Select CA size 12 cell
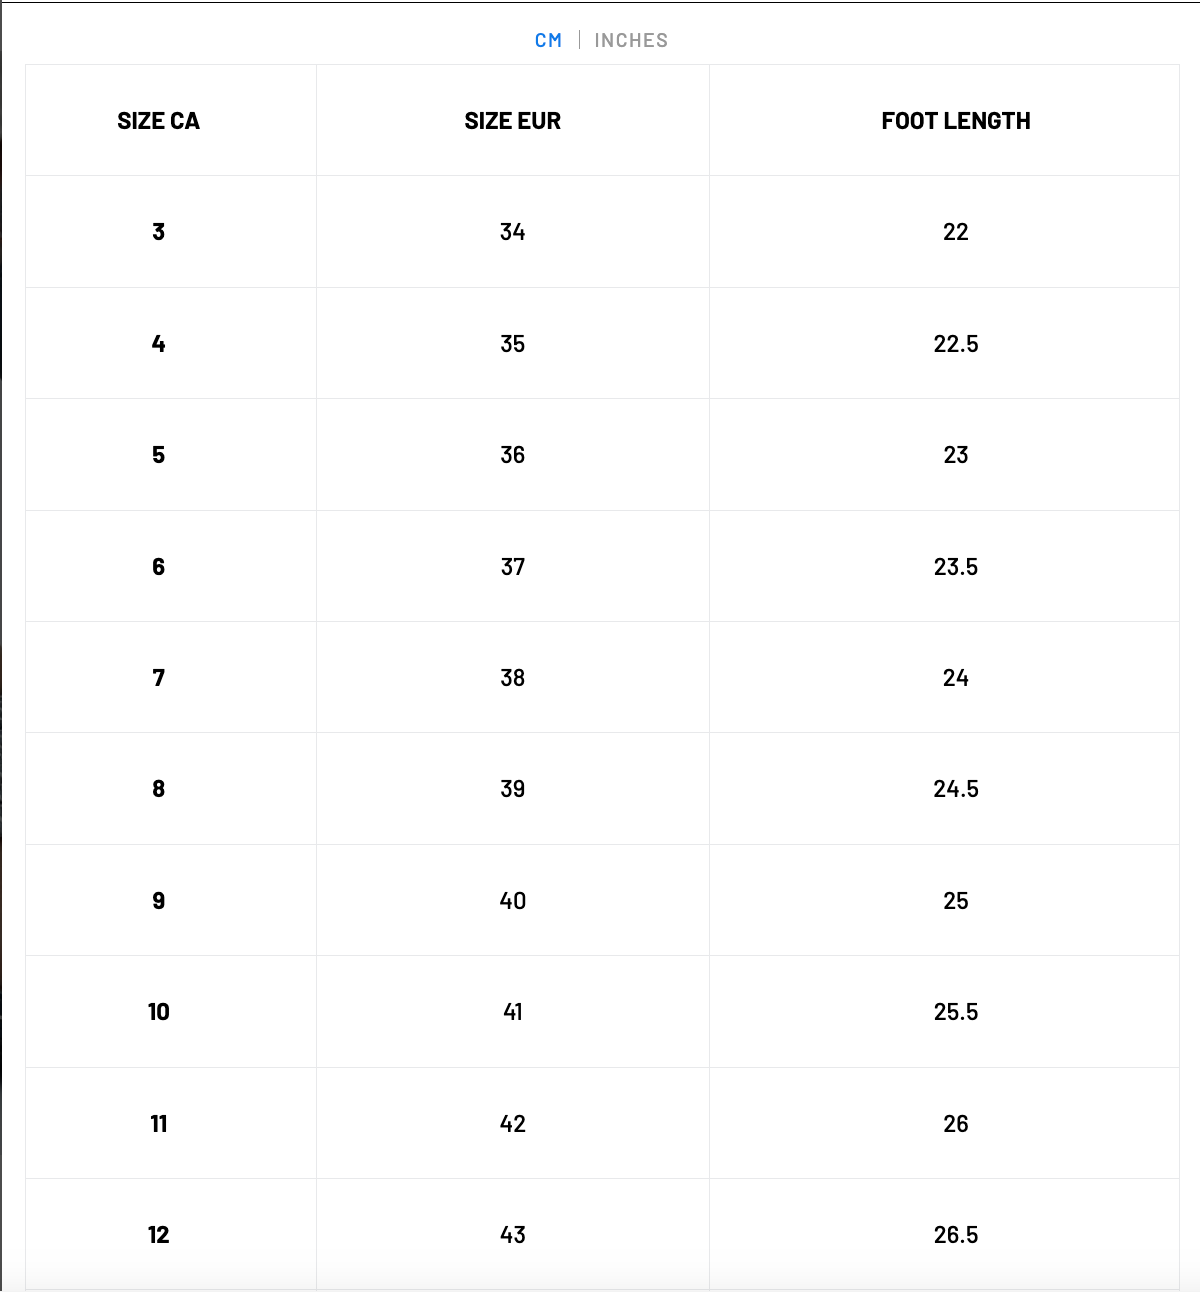The height and width of the screenshot is (1292, 1200). tap(158, 1235)
